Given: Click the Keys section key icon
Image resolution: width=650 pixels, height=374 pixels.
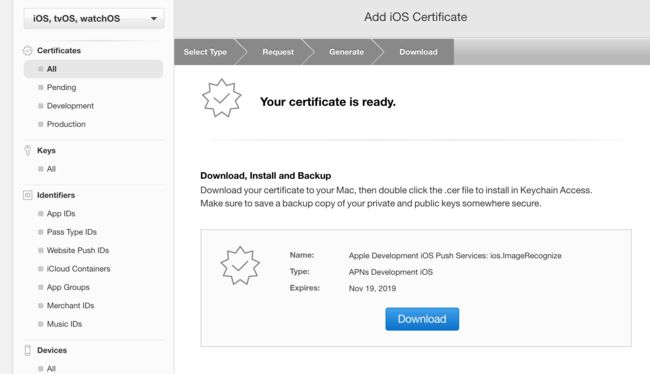Looking at the screenshot, I should [x=27, y=151].
